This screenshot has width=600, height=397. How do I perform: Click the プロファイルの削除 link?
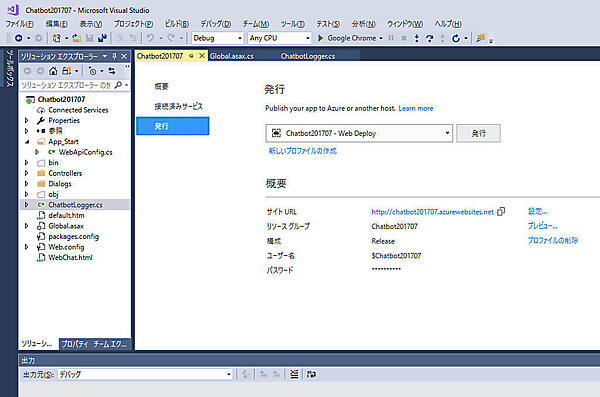(553, 240)
